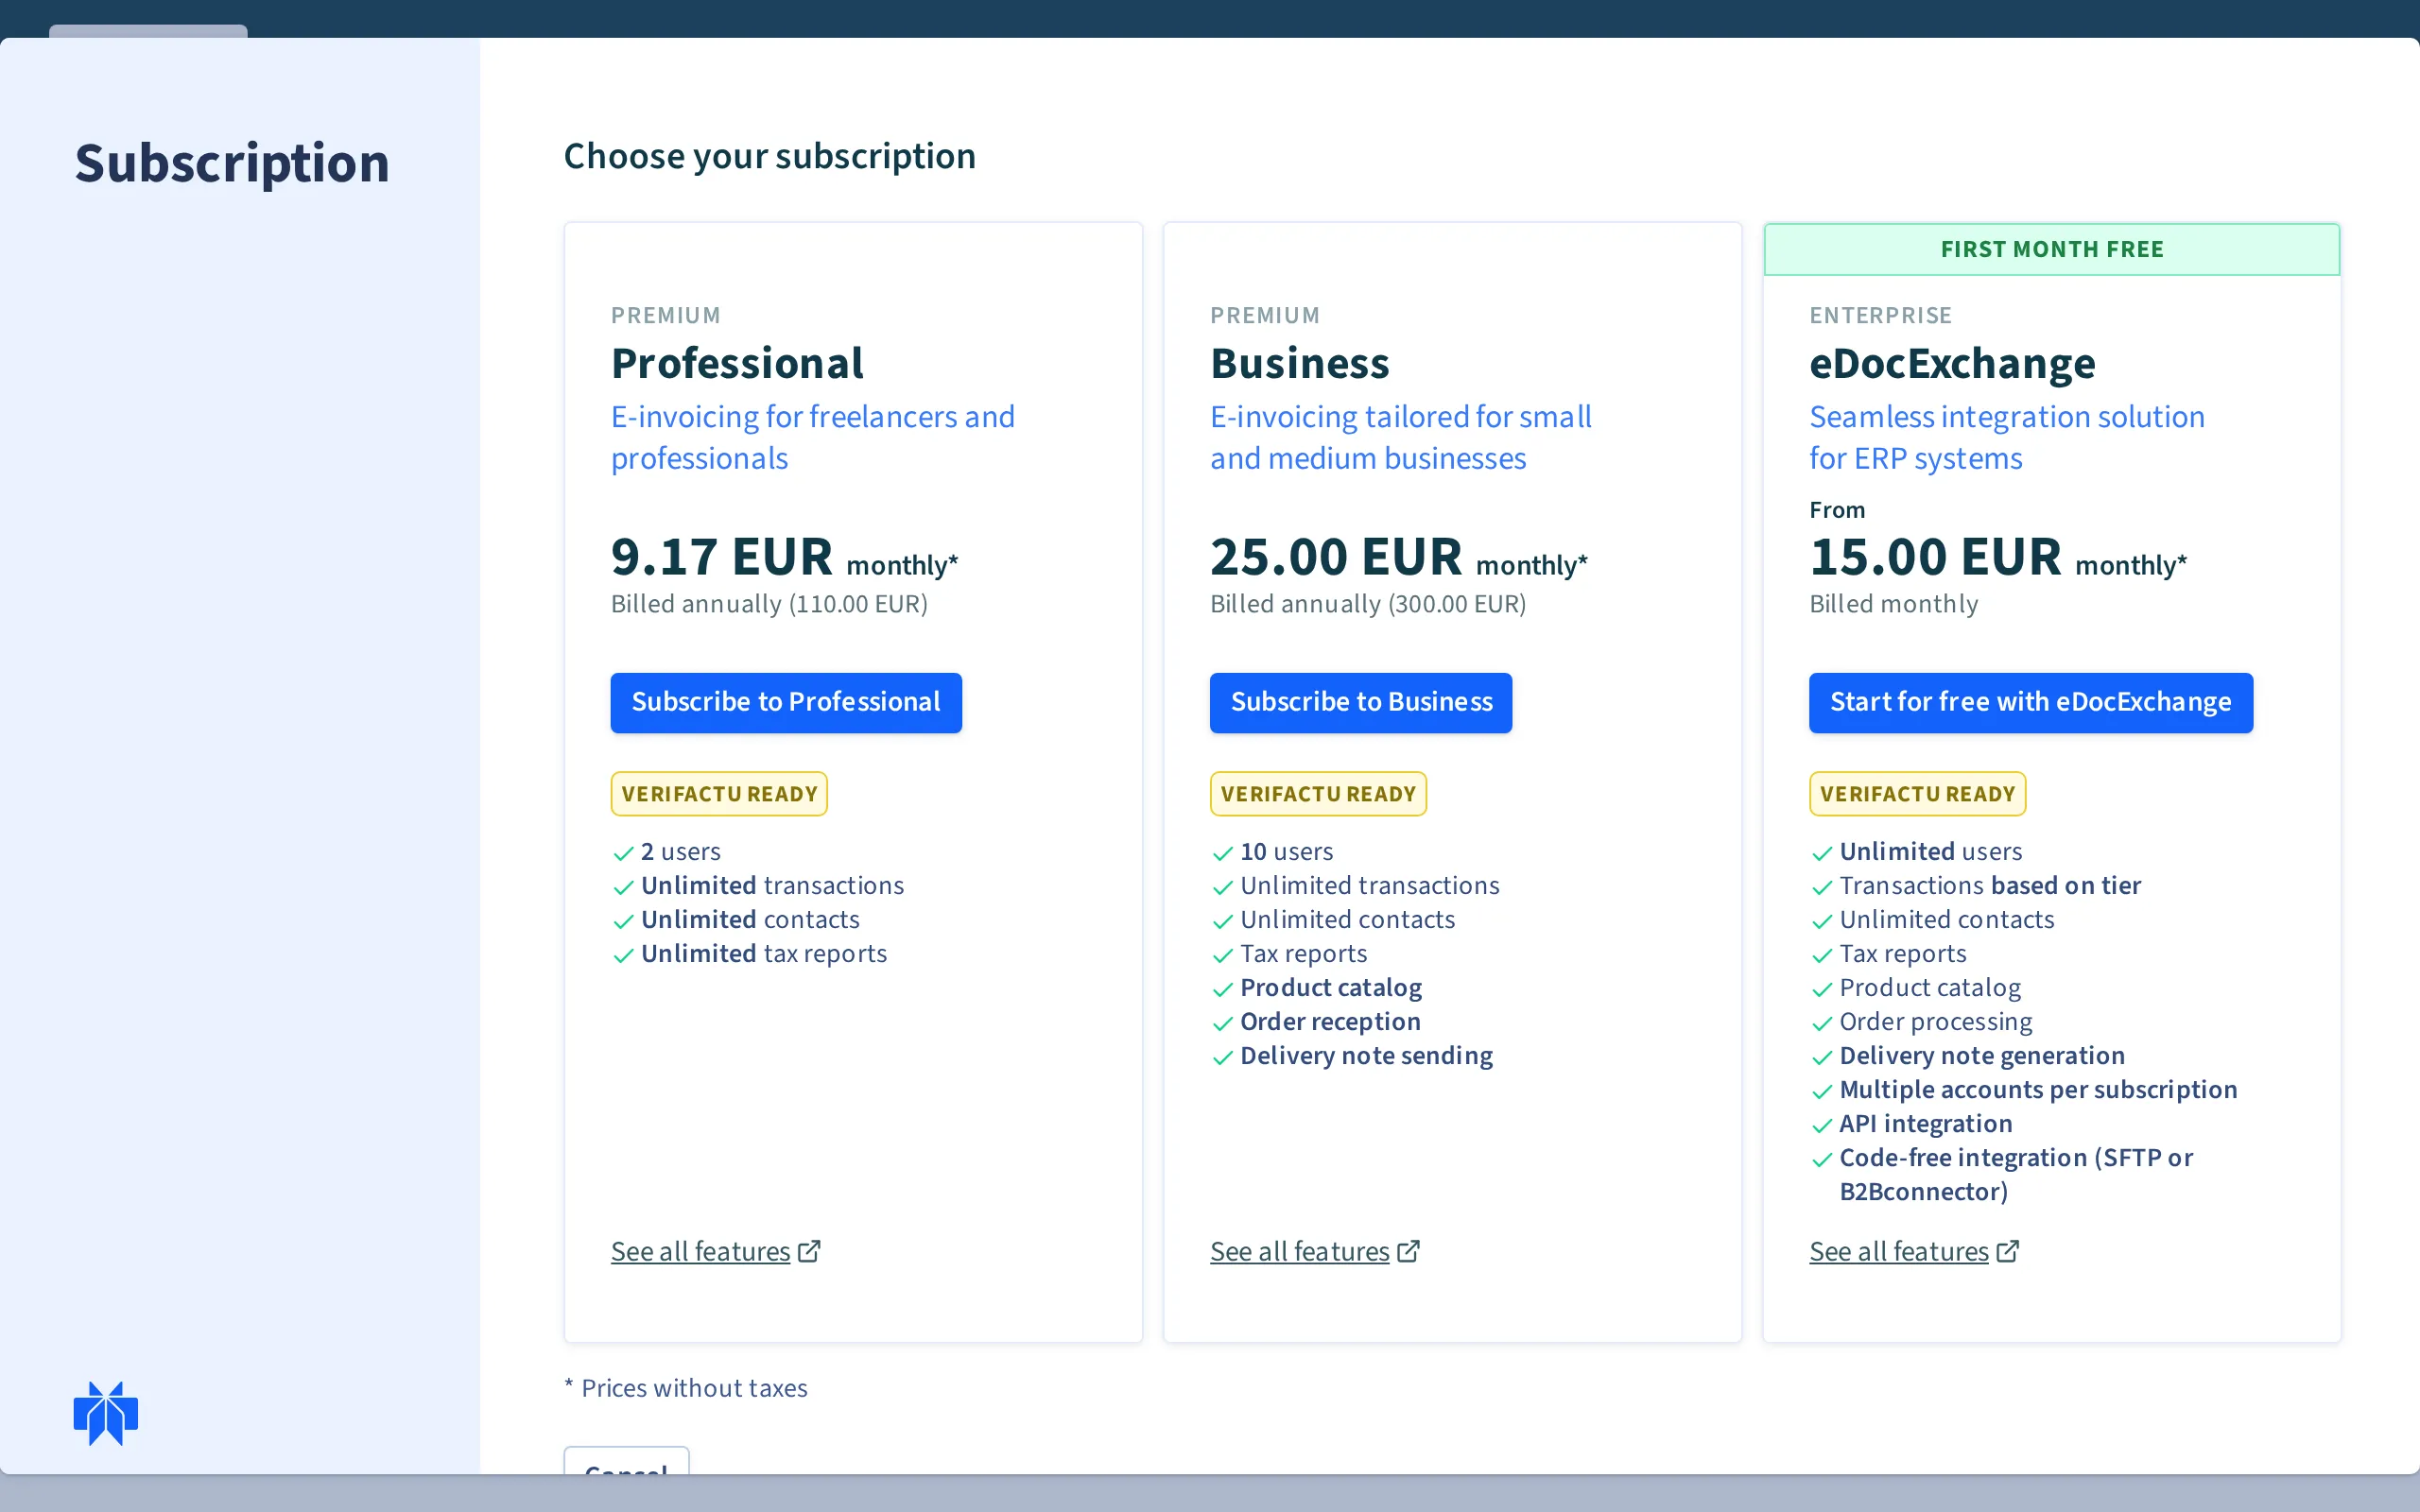Open See all features under Professional

click(701, 1251)
